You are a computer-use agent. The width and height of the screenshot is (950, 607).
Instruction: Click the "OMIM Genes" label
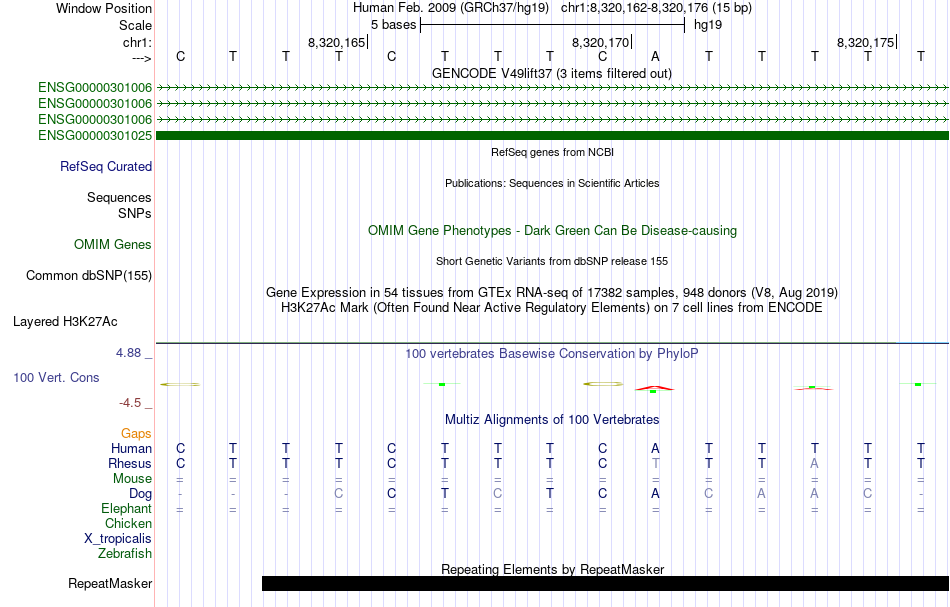pyautogui.click(x=113, y=245)
